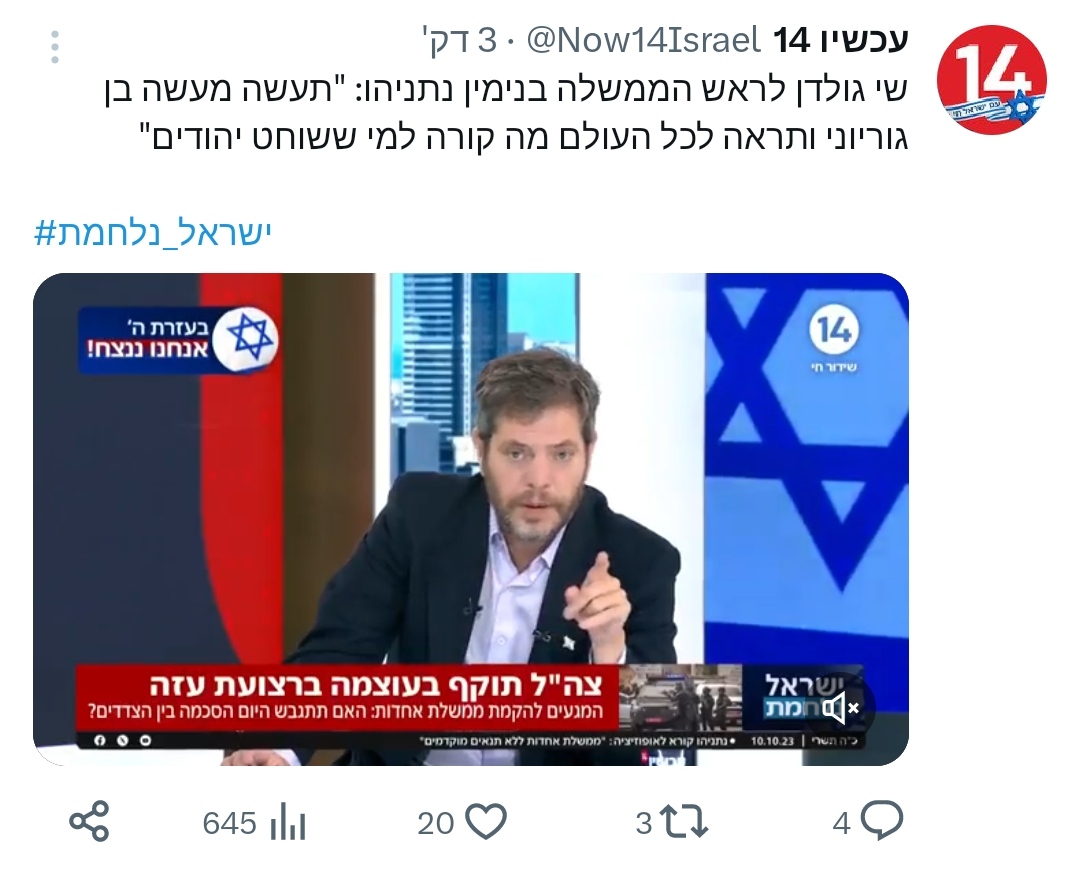Play the embedded news video

(471, 519)
